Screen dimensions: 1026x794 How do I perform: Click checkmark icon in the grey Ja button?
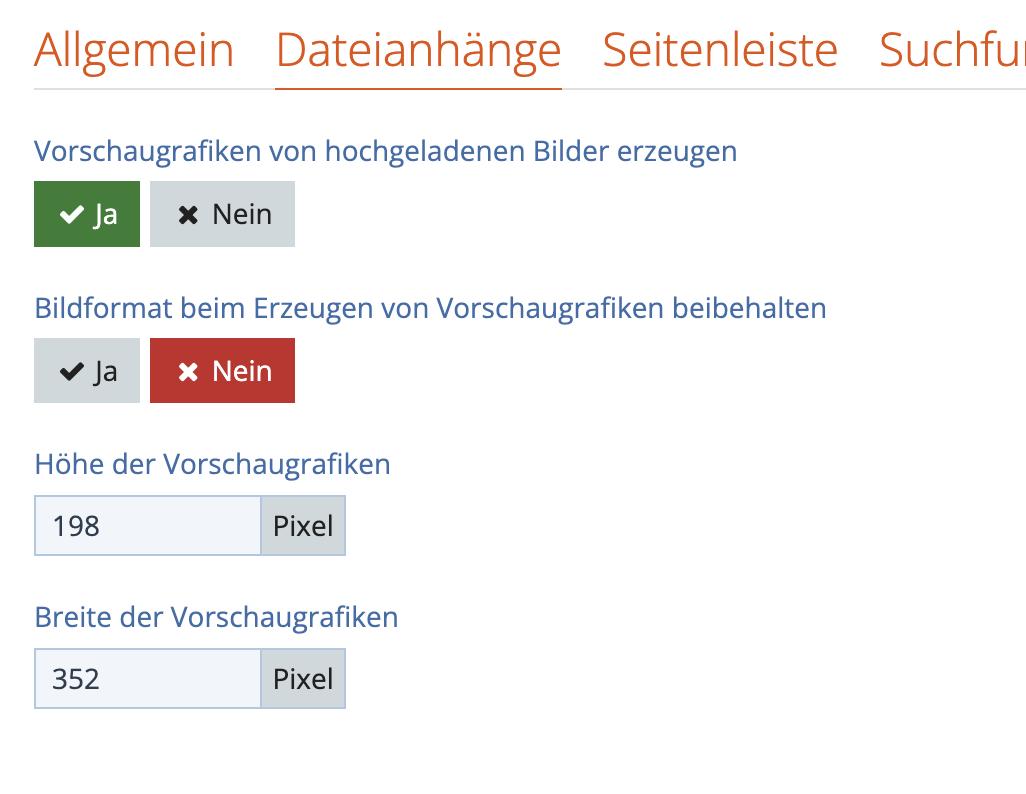pos(71,372)
